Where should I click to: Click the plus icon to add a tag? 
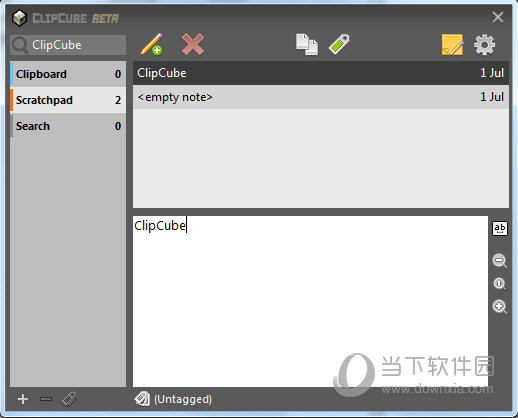point(23,399)
